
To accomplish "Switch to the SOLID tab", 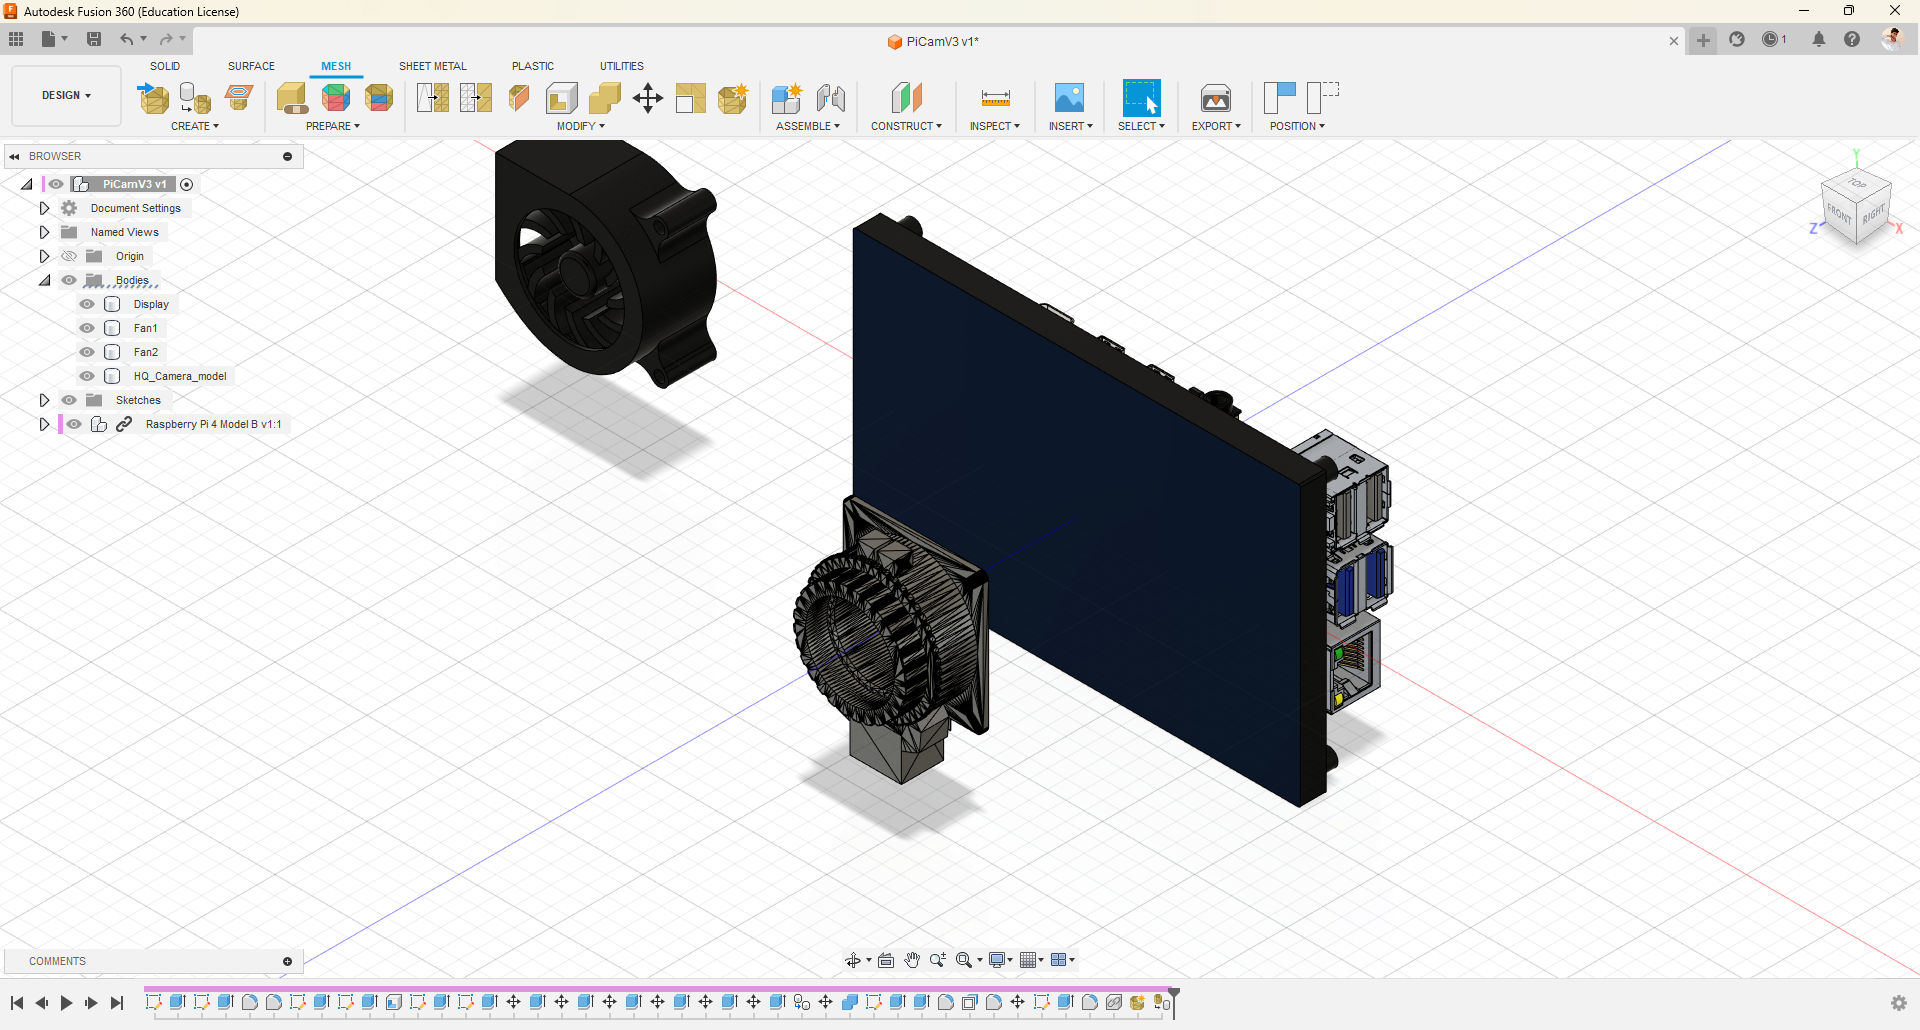I will click(165, 66).
